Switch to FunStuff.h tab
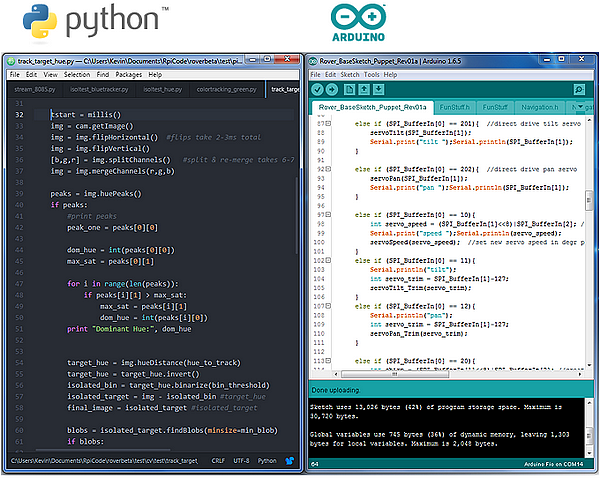This screenshot has height=478, width=600. pos(455,107)
